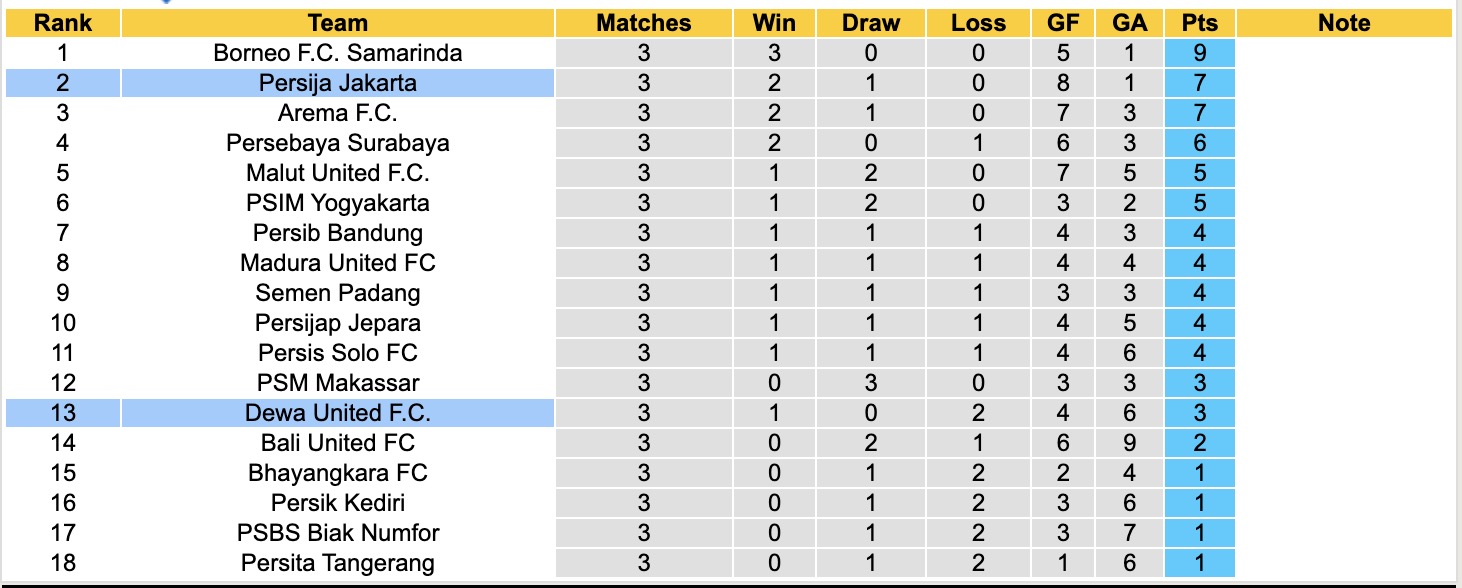Image resolution: width=1462 pixels, height=588 pixels.
Task: Click the Team column header
Action: click(338, 23)
